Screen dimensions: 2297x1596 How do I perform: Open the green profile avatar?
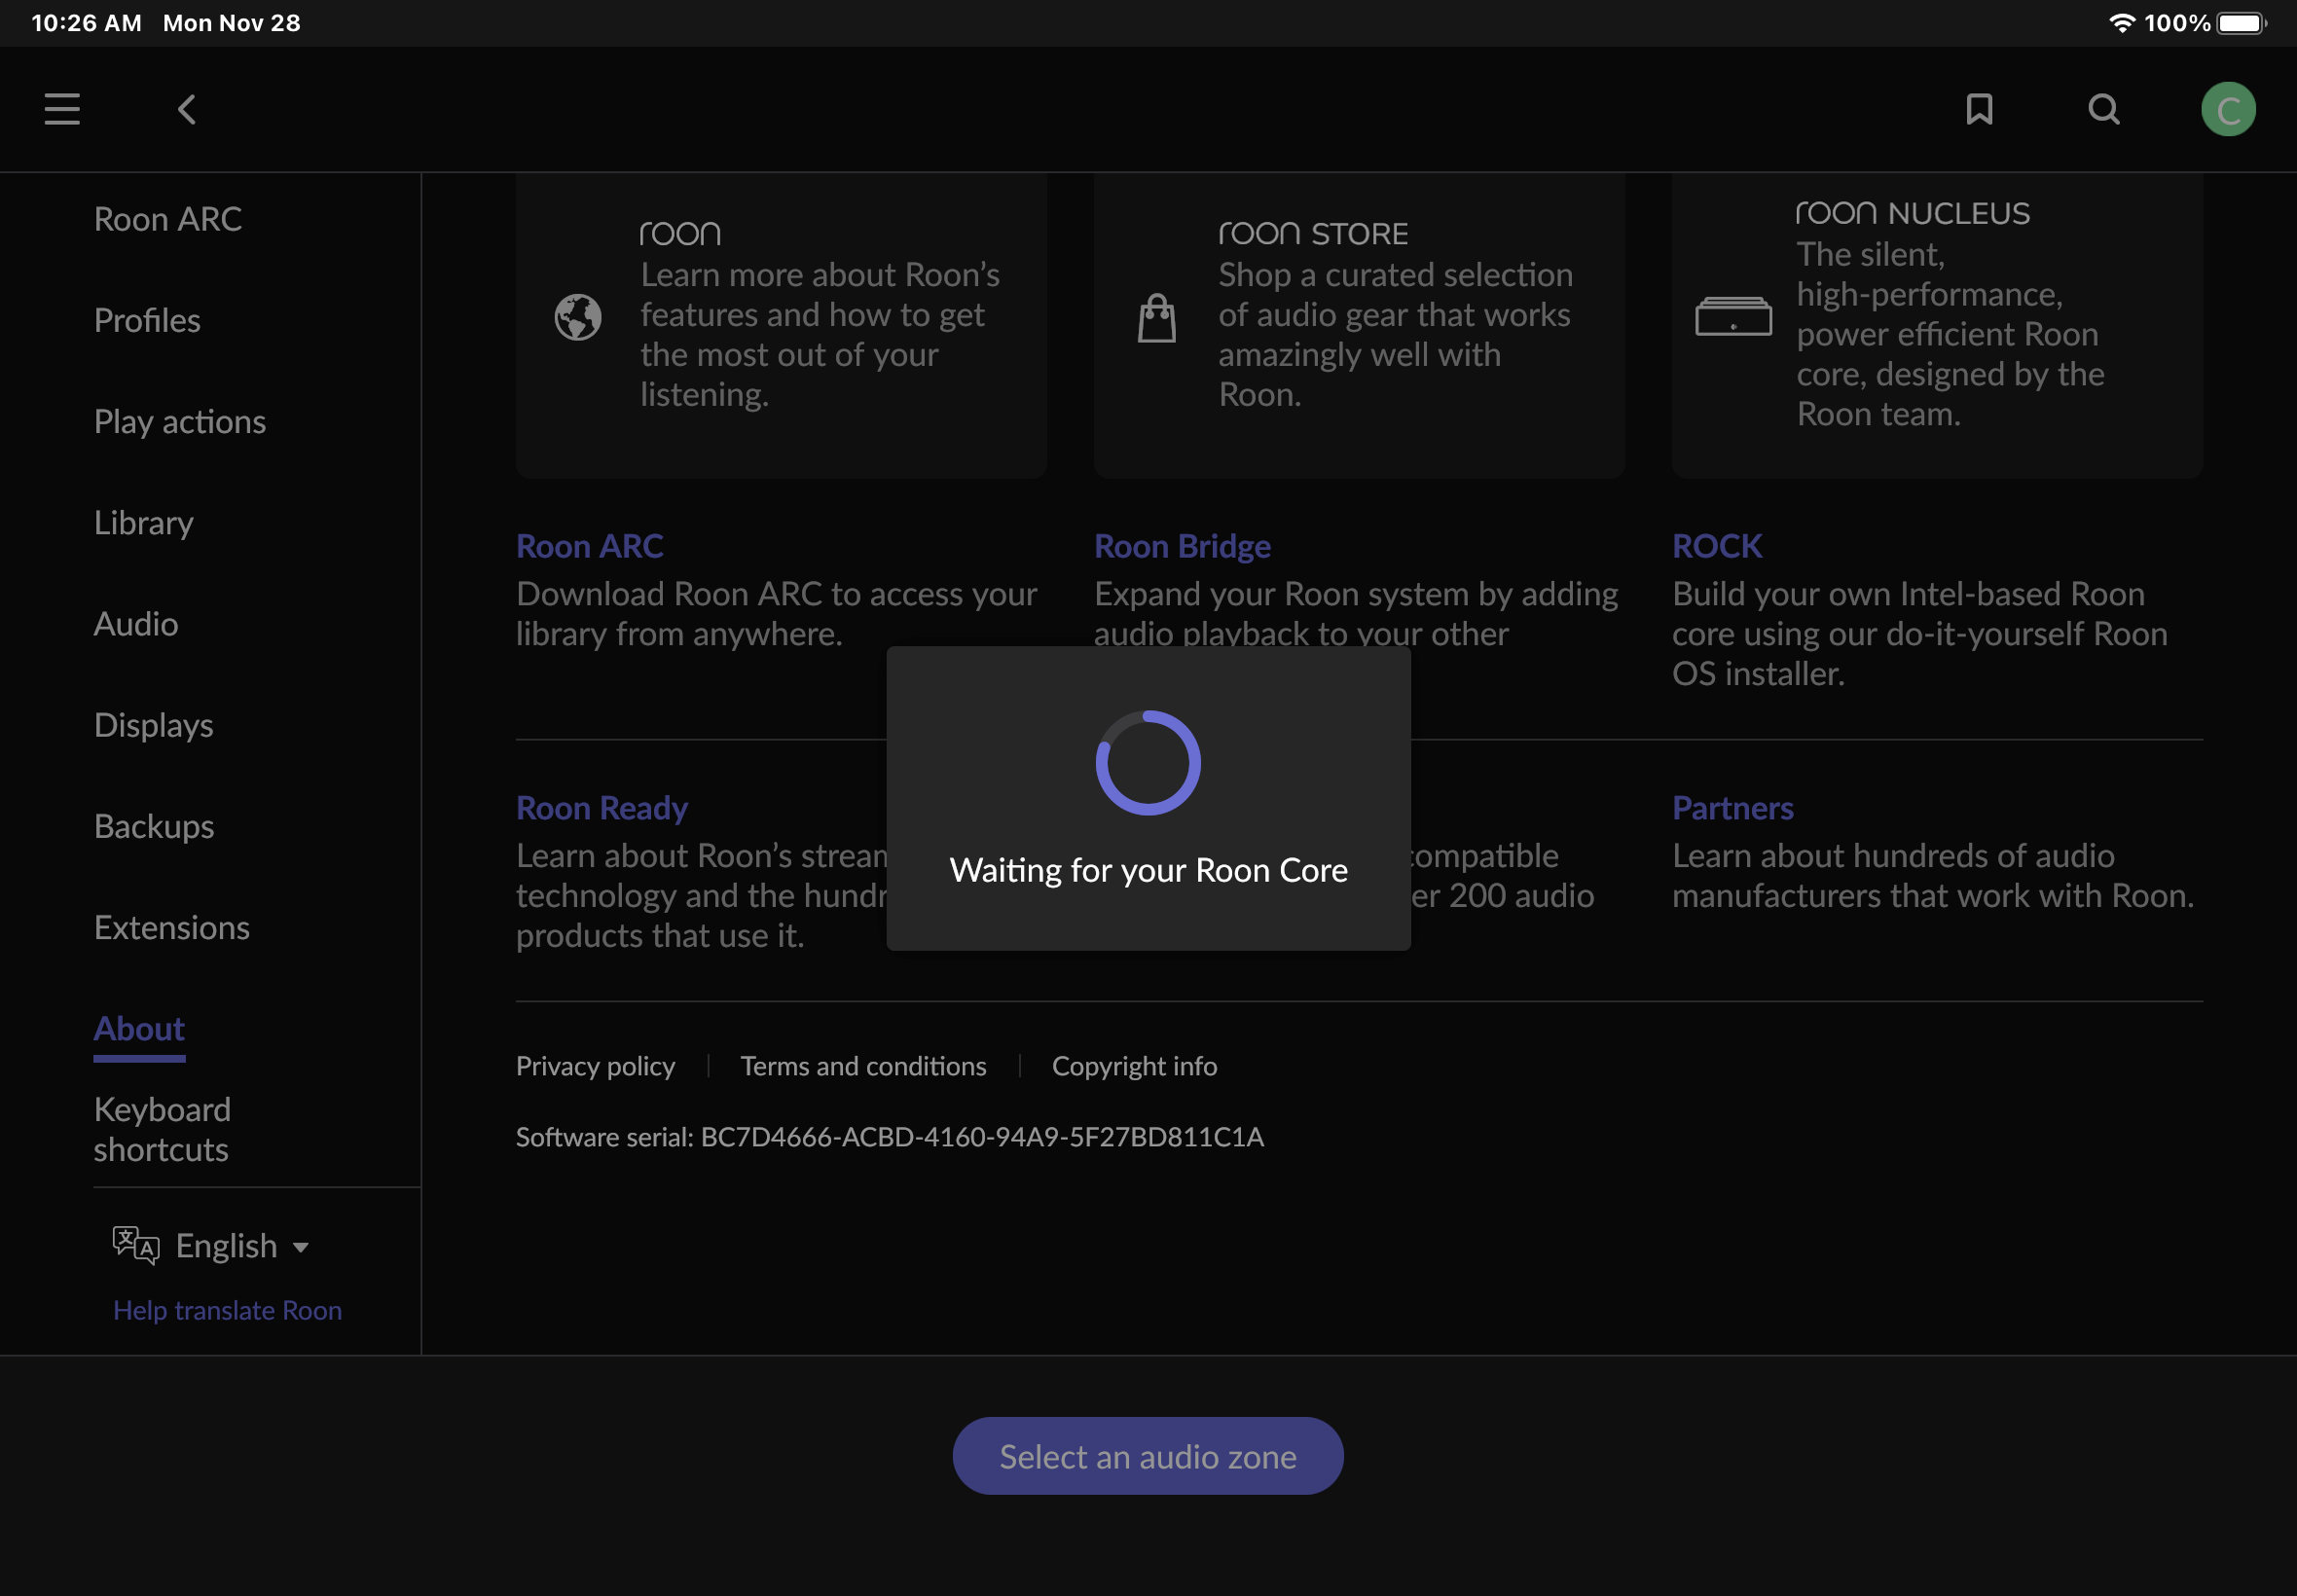click(2228, 109)
